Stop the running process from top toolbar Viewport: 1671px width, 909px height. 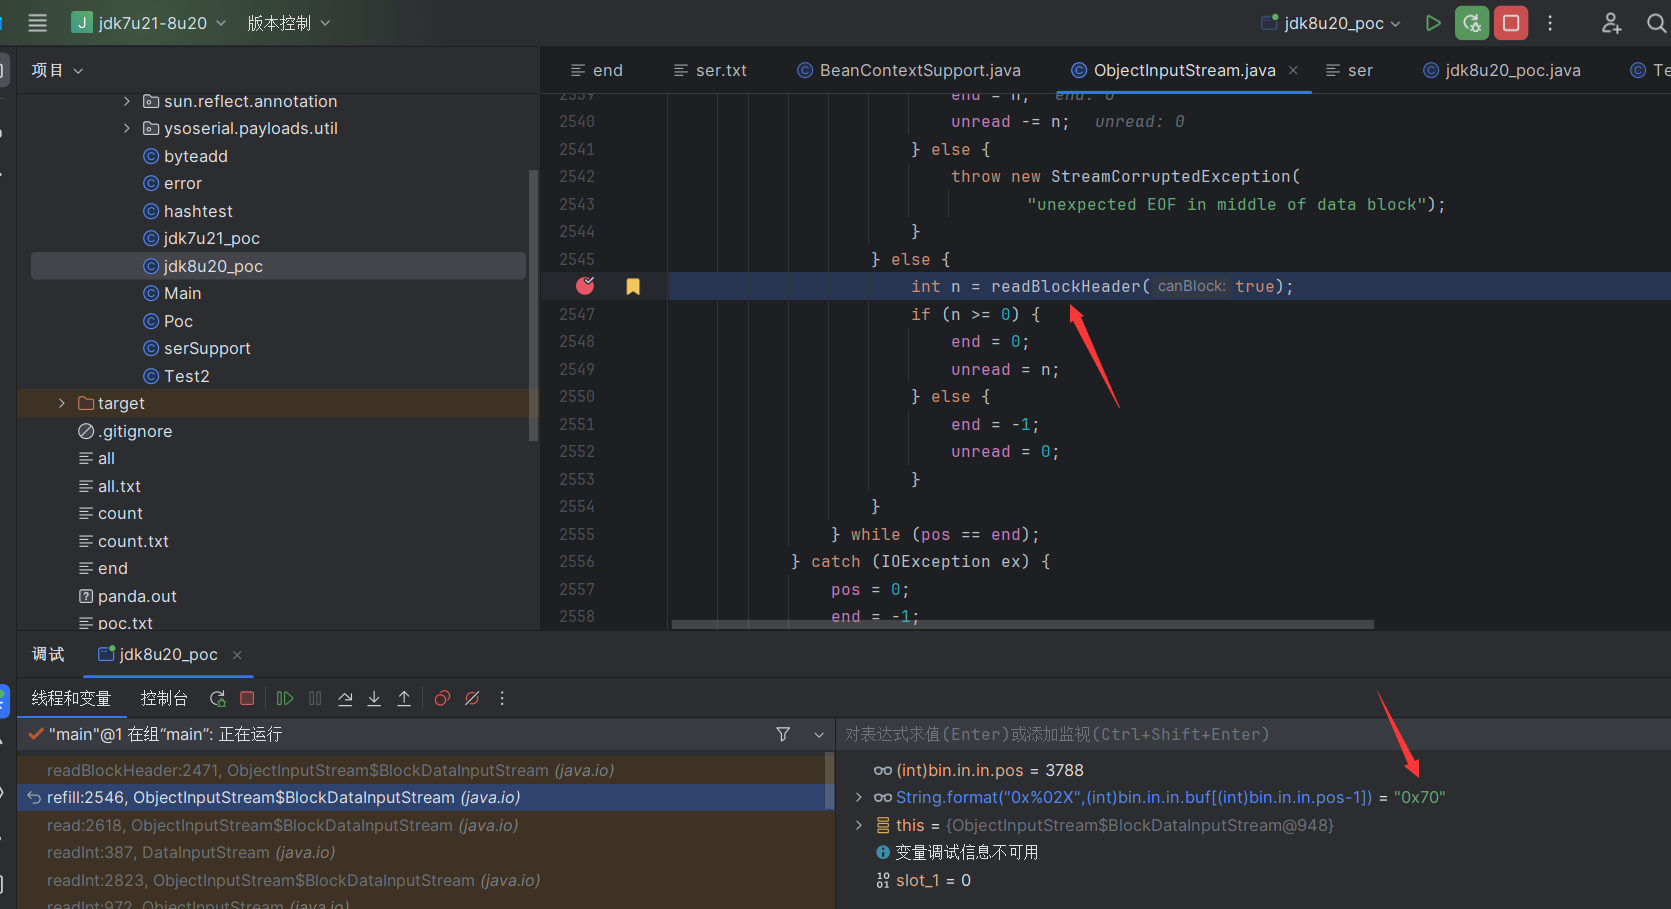point(1511,23)
